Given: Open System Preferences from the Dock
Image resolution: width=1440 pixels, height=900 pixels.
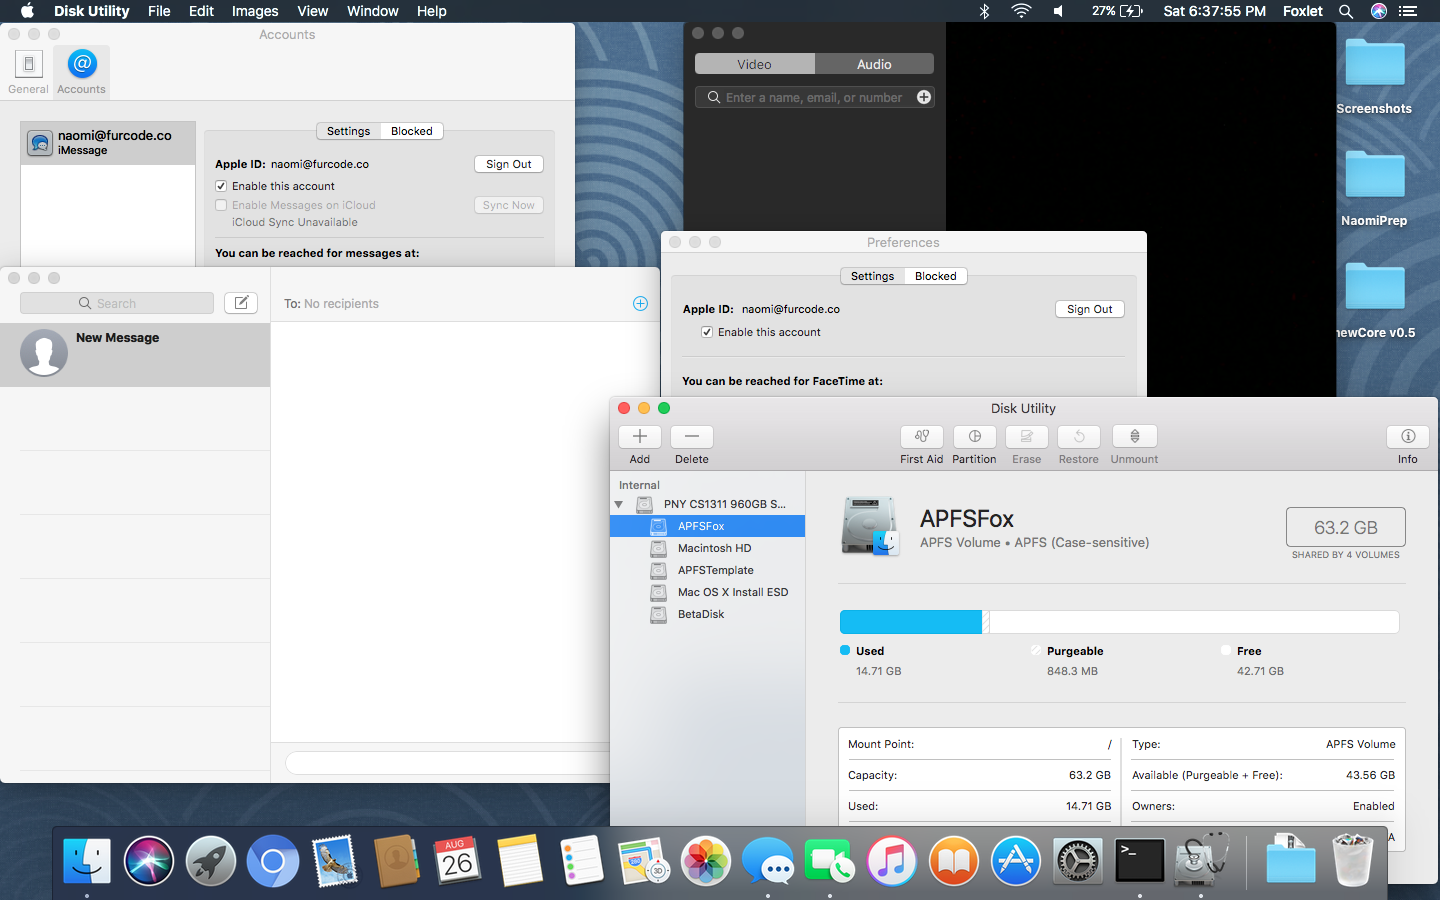Looking at the screenshot, I should (1078, 861).
